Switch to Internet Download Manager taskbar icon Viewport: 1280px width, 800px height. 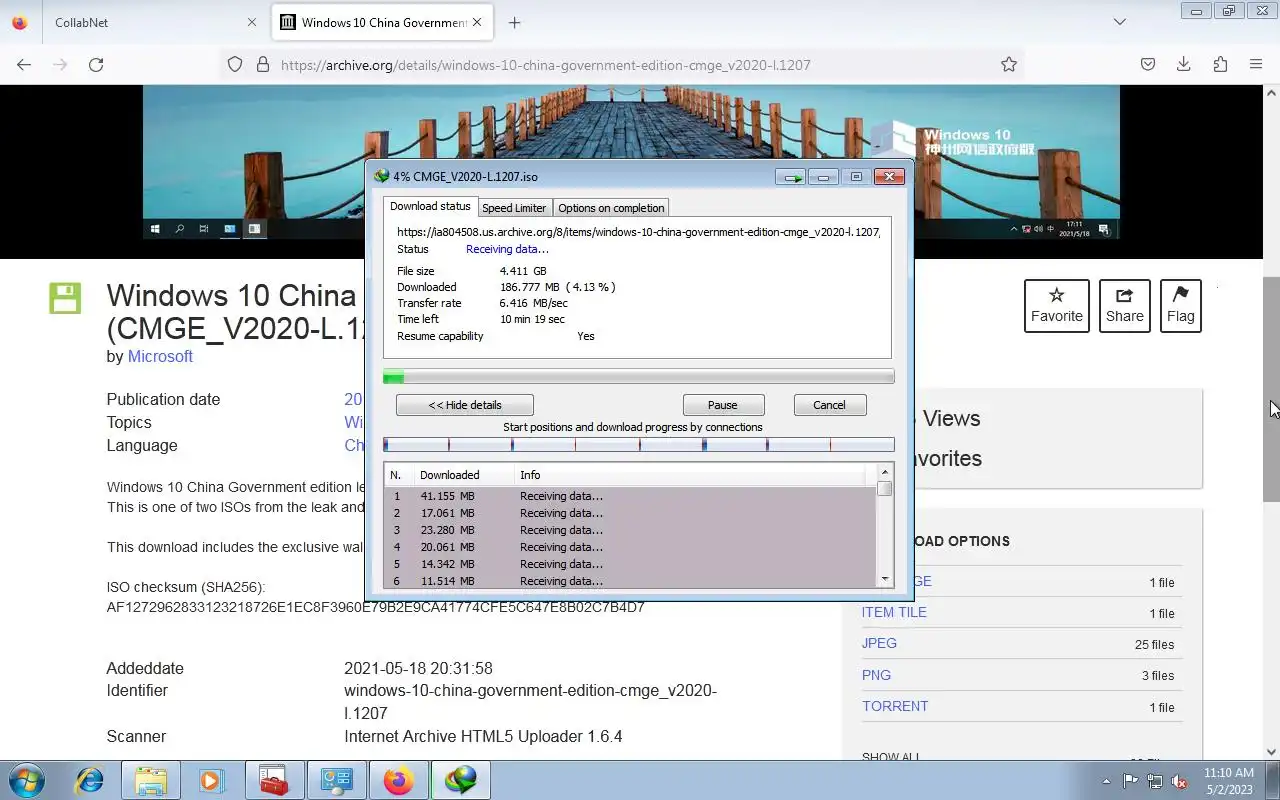(460, 780)
